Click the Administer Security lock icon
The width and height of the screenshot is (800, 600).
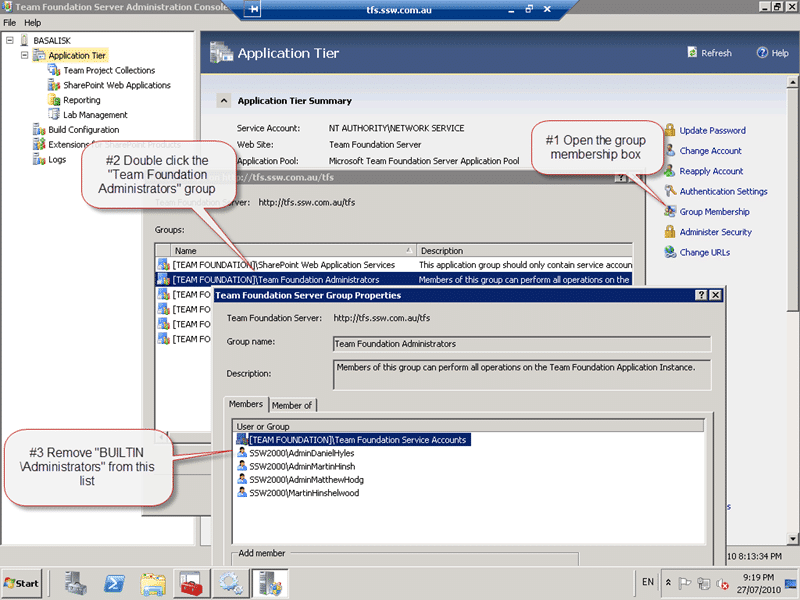pos(670,232)
